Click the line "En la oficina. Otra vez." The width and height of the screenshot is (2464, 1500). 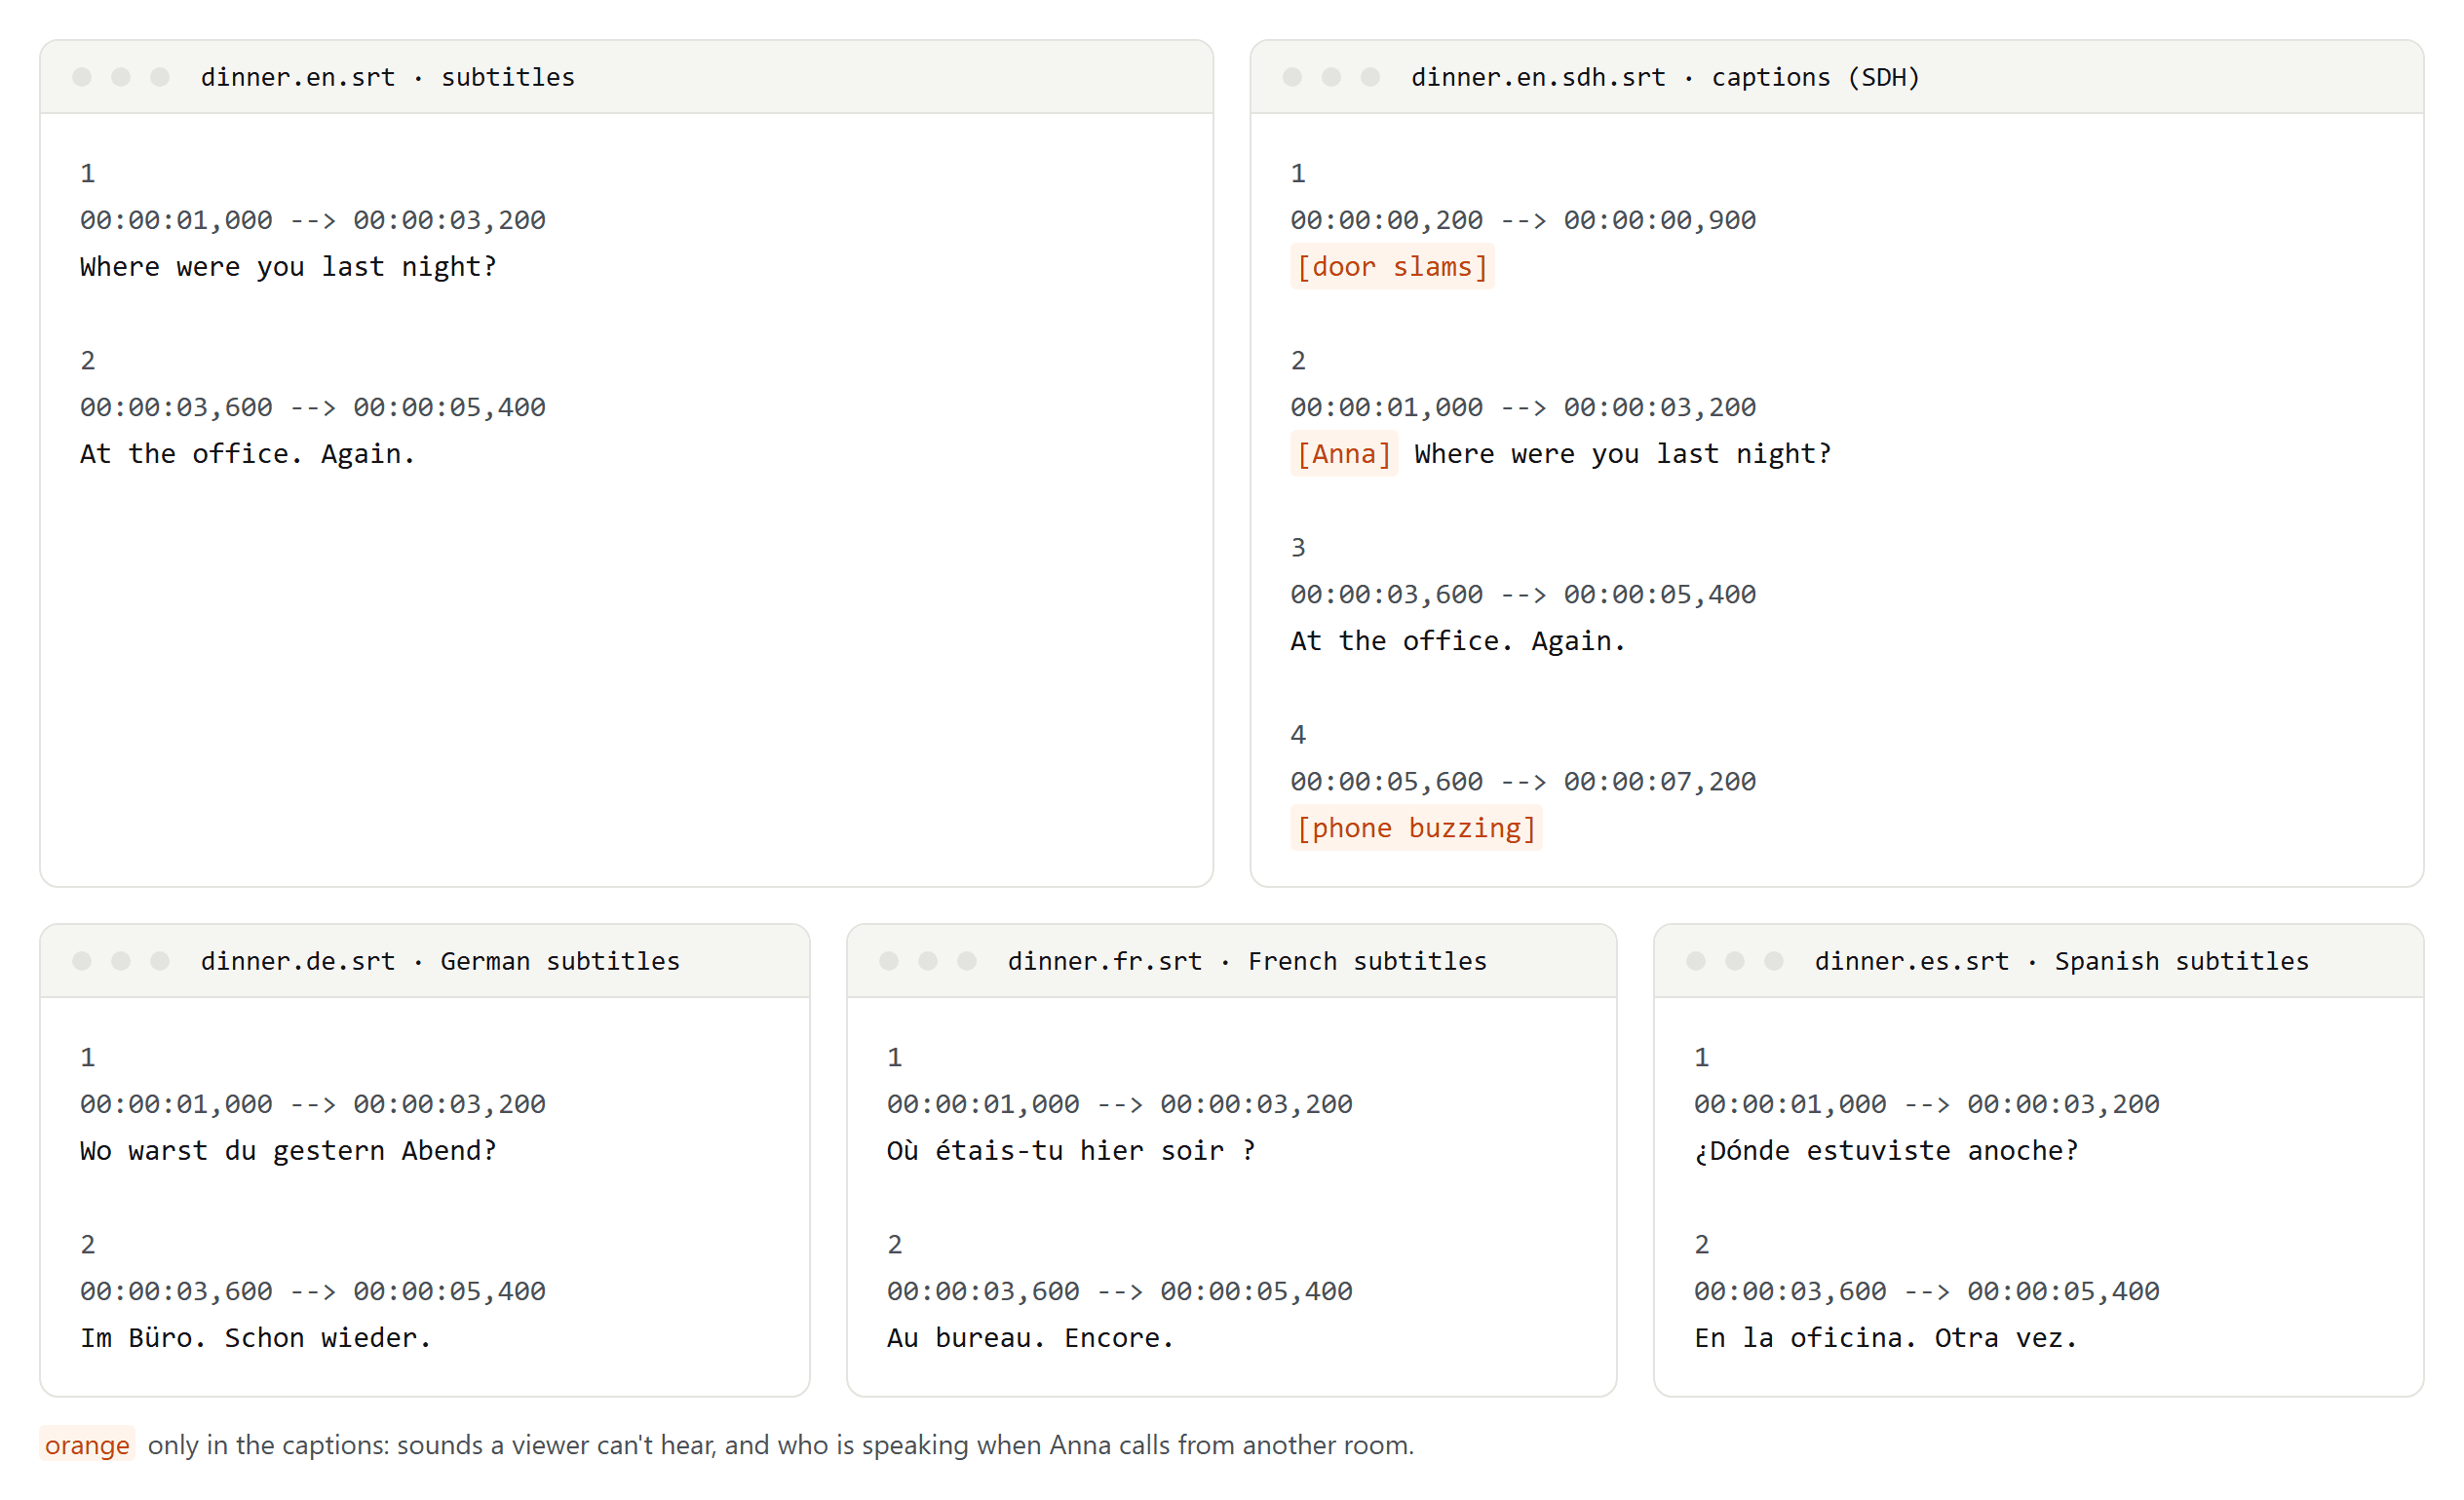(1886, 1338)
